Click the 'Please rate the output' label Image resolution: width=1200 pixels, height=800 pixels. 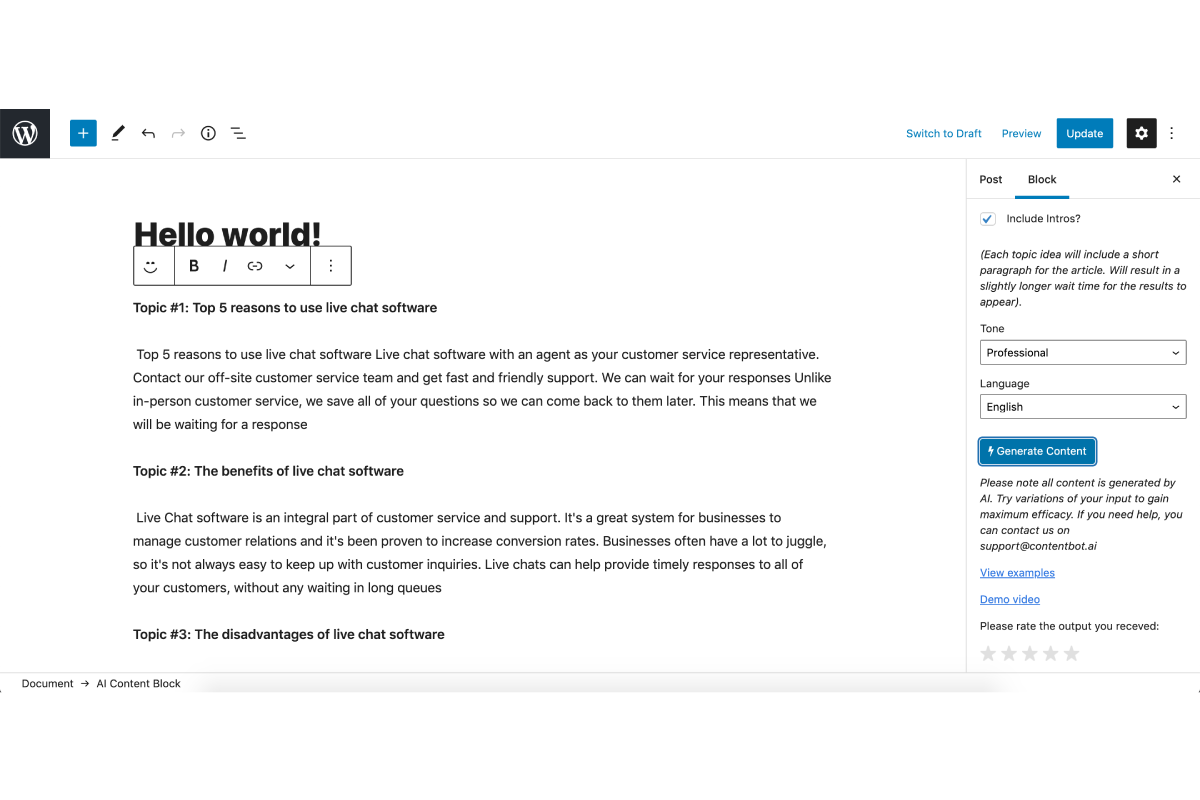[1069, 626]
